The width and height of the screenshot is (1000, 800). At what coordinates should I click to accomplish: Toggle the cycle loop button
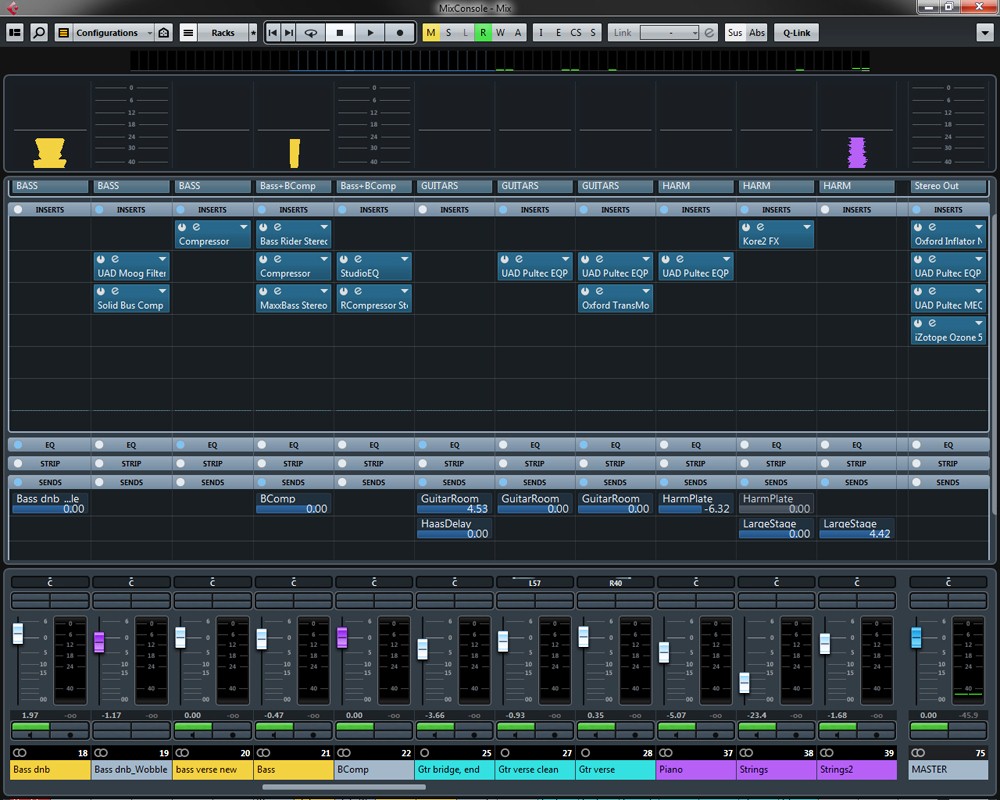click(x=311, y=33)
